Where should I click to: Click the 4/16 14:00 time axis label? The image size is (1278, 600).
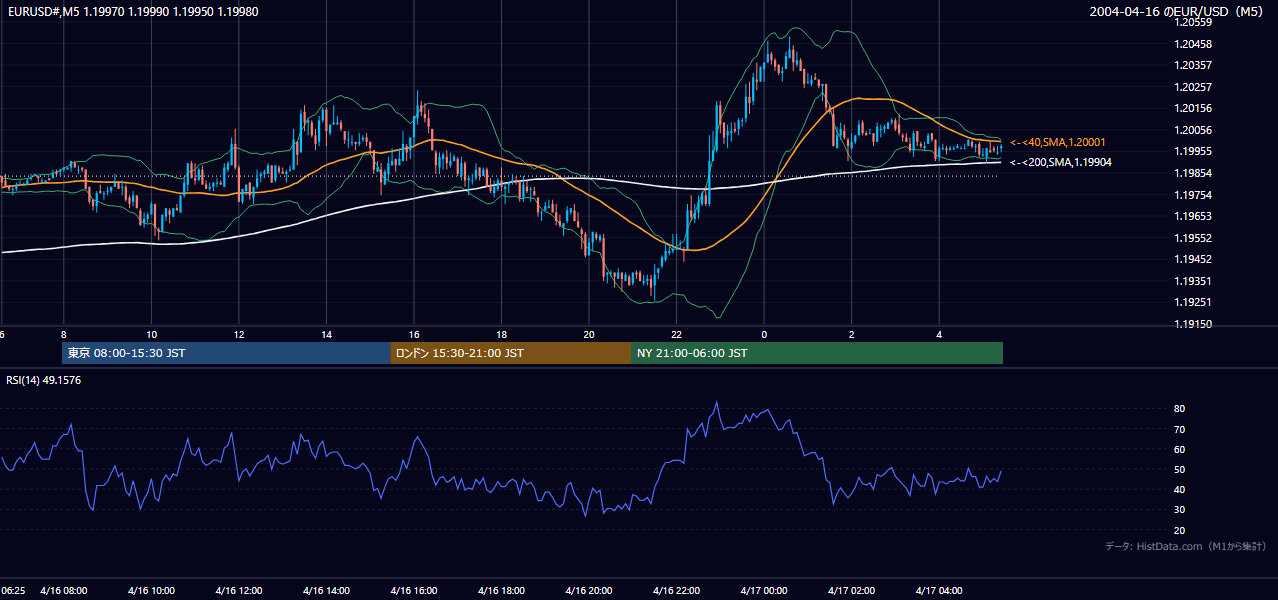click(326, 591)
